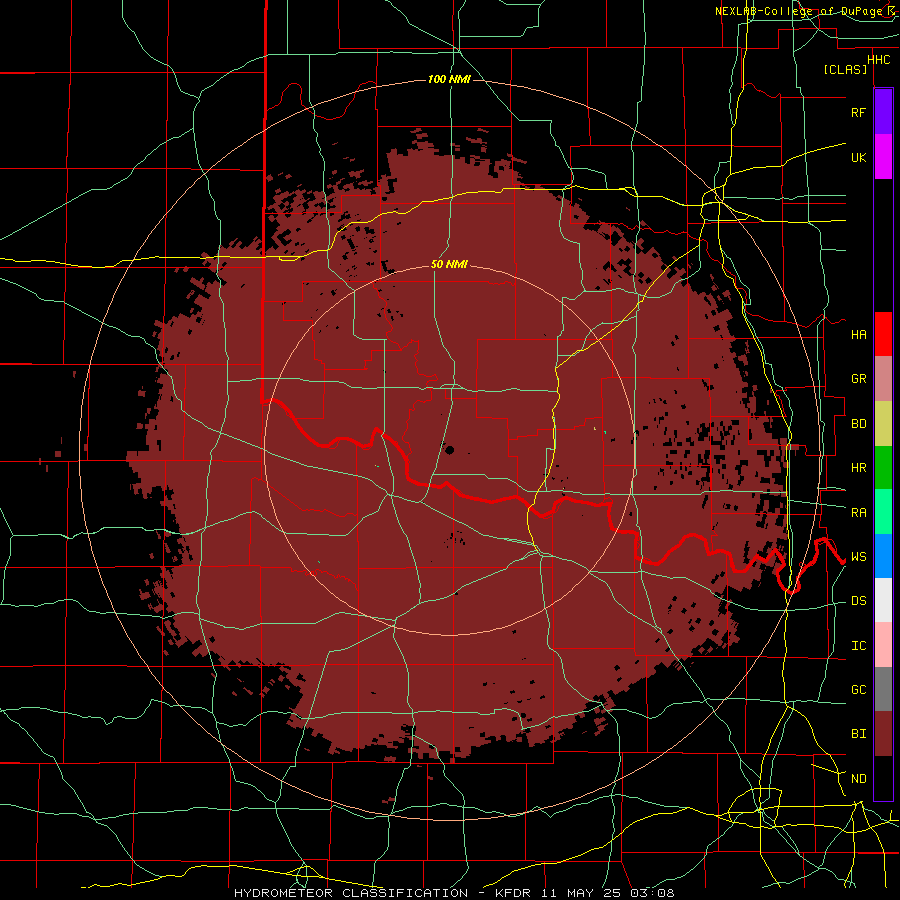Click the [CLAS] legend header
900x900 pixels.
pyautogui.click(x=845, y=70)
